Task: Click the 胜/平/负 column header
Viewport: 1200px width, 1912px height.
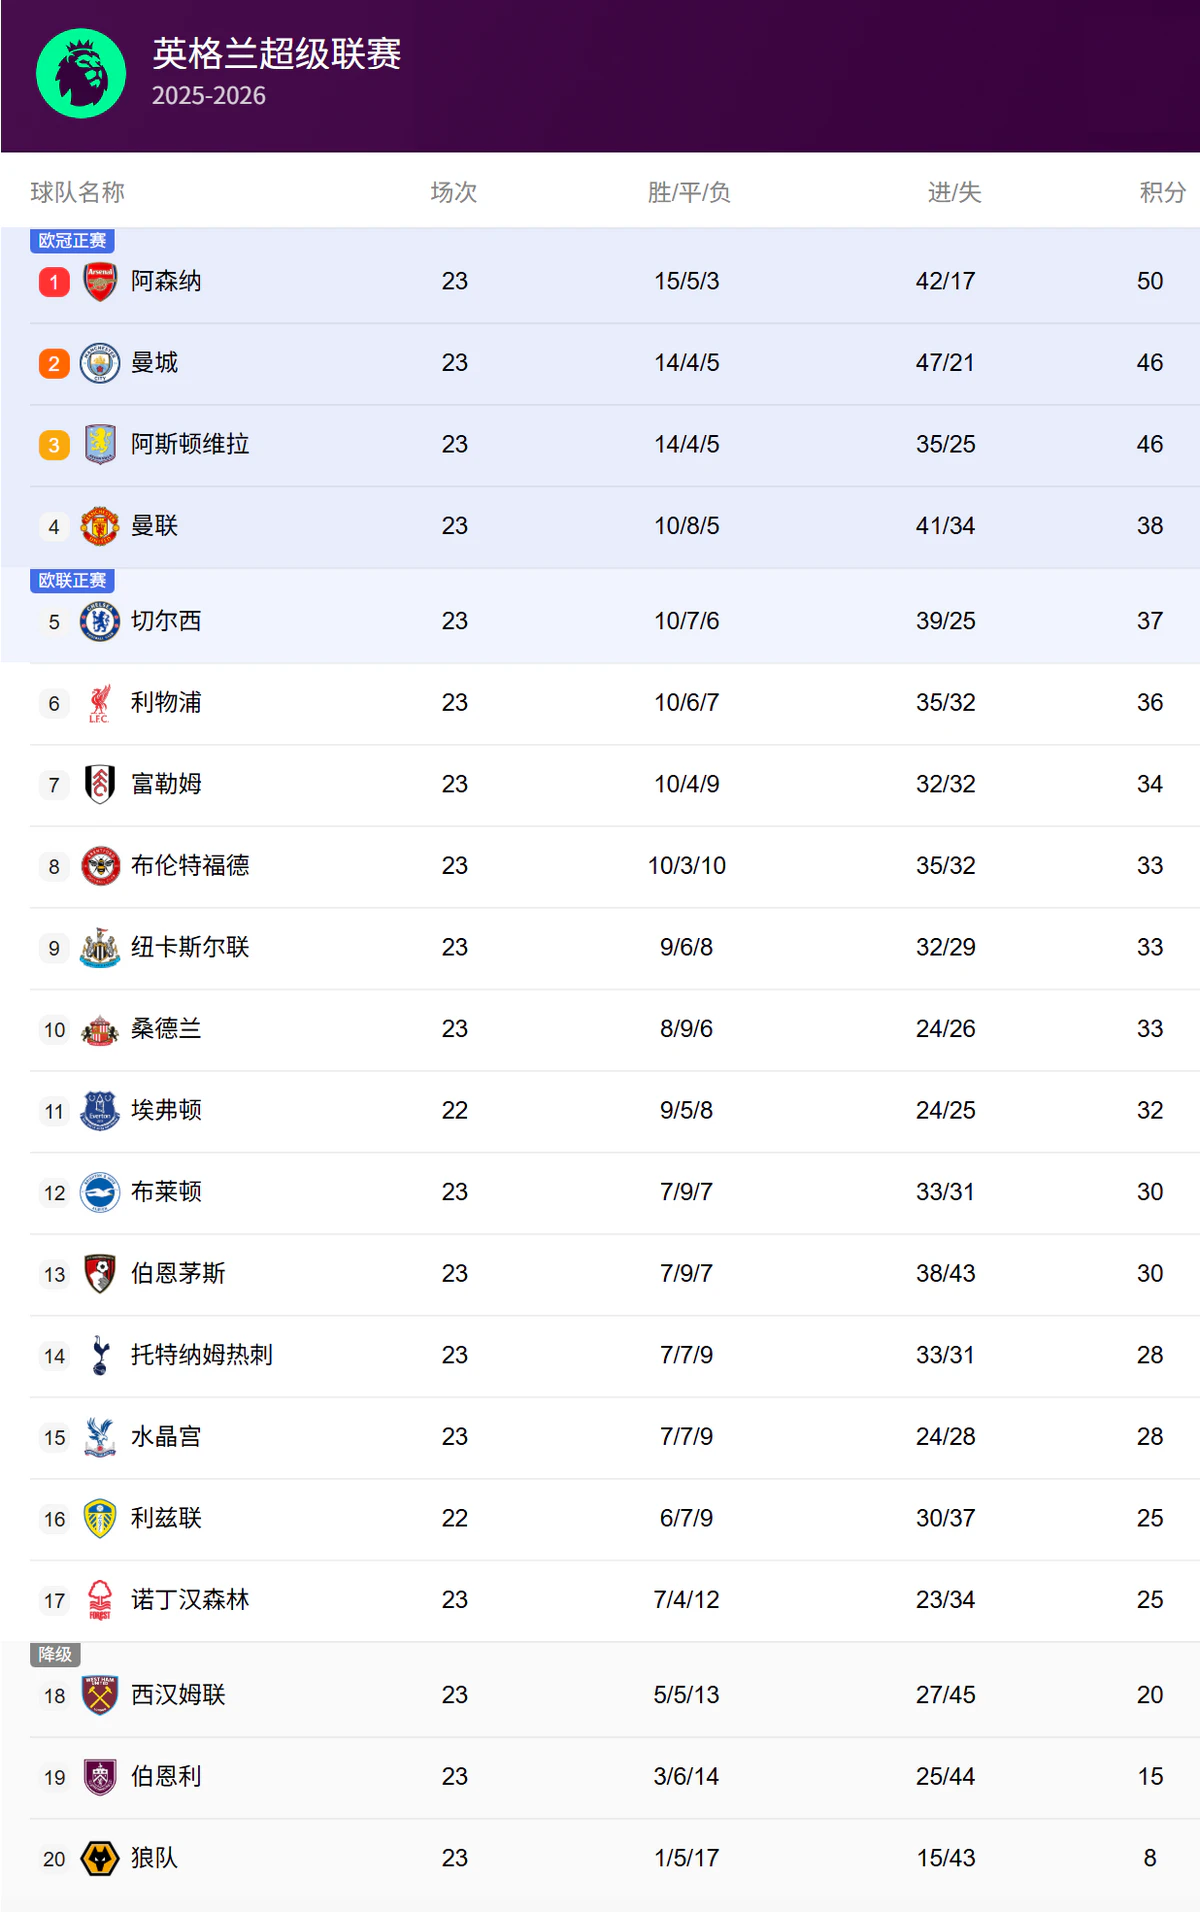Action: [x=688, y=192]
